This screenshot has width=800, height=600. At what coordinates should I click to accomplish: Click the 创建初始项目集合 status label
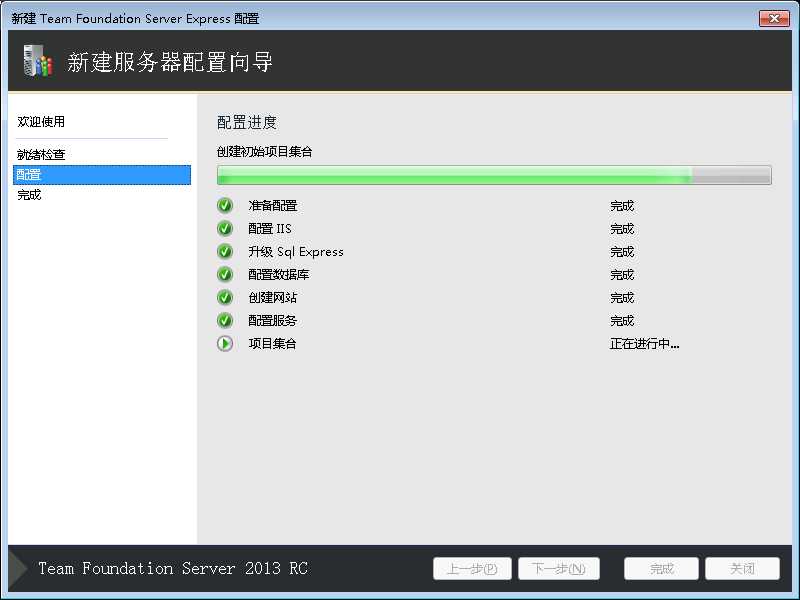[x=265, y=152]
